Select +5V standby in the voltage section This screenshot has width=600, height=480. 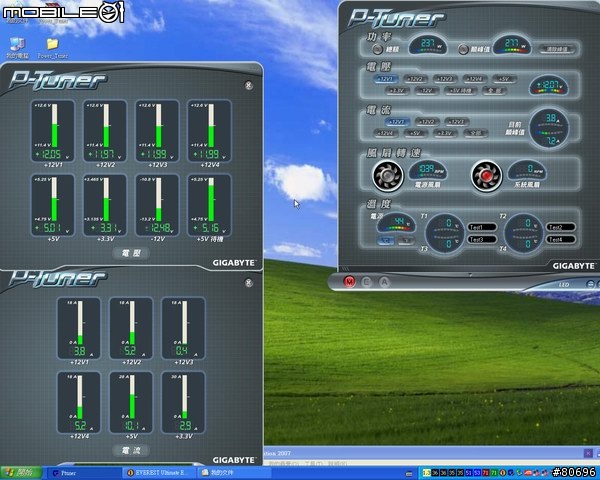pyautogui.click(x=460, y=91)
